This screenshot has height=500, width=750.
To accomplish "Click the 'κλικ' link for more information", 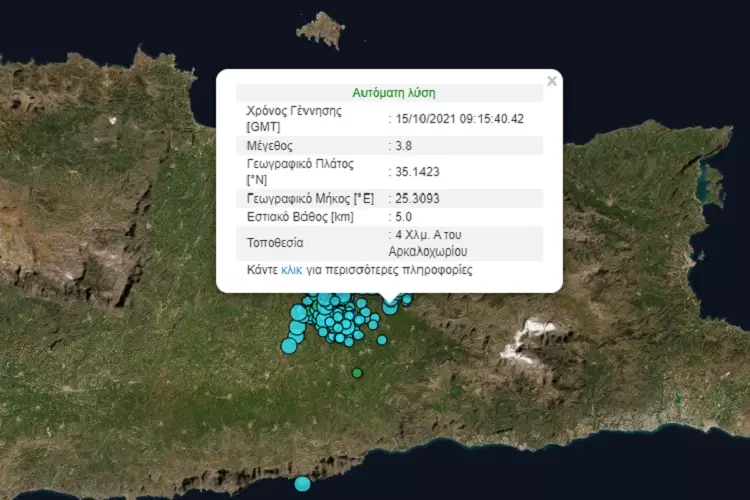I will 292,270.
